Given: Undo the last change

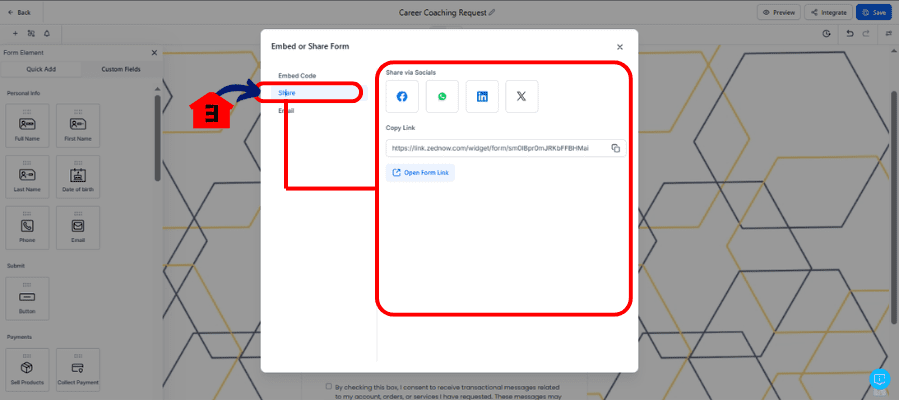Looking at the screenshot, I should pyautogui.click(x=850, y=34).
